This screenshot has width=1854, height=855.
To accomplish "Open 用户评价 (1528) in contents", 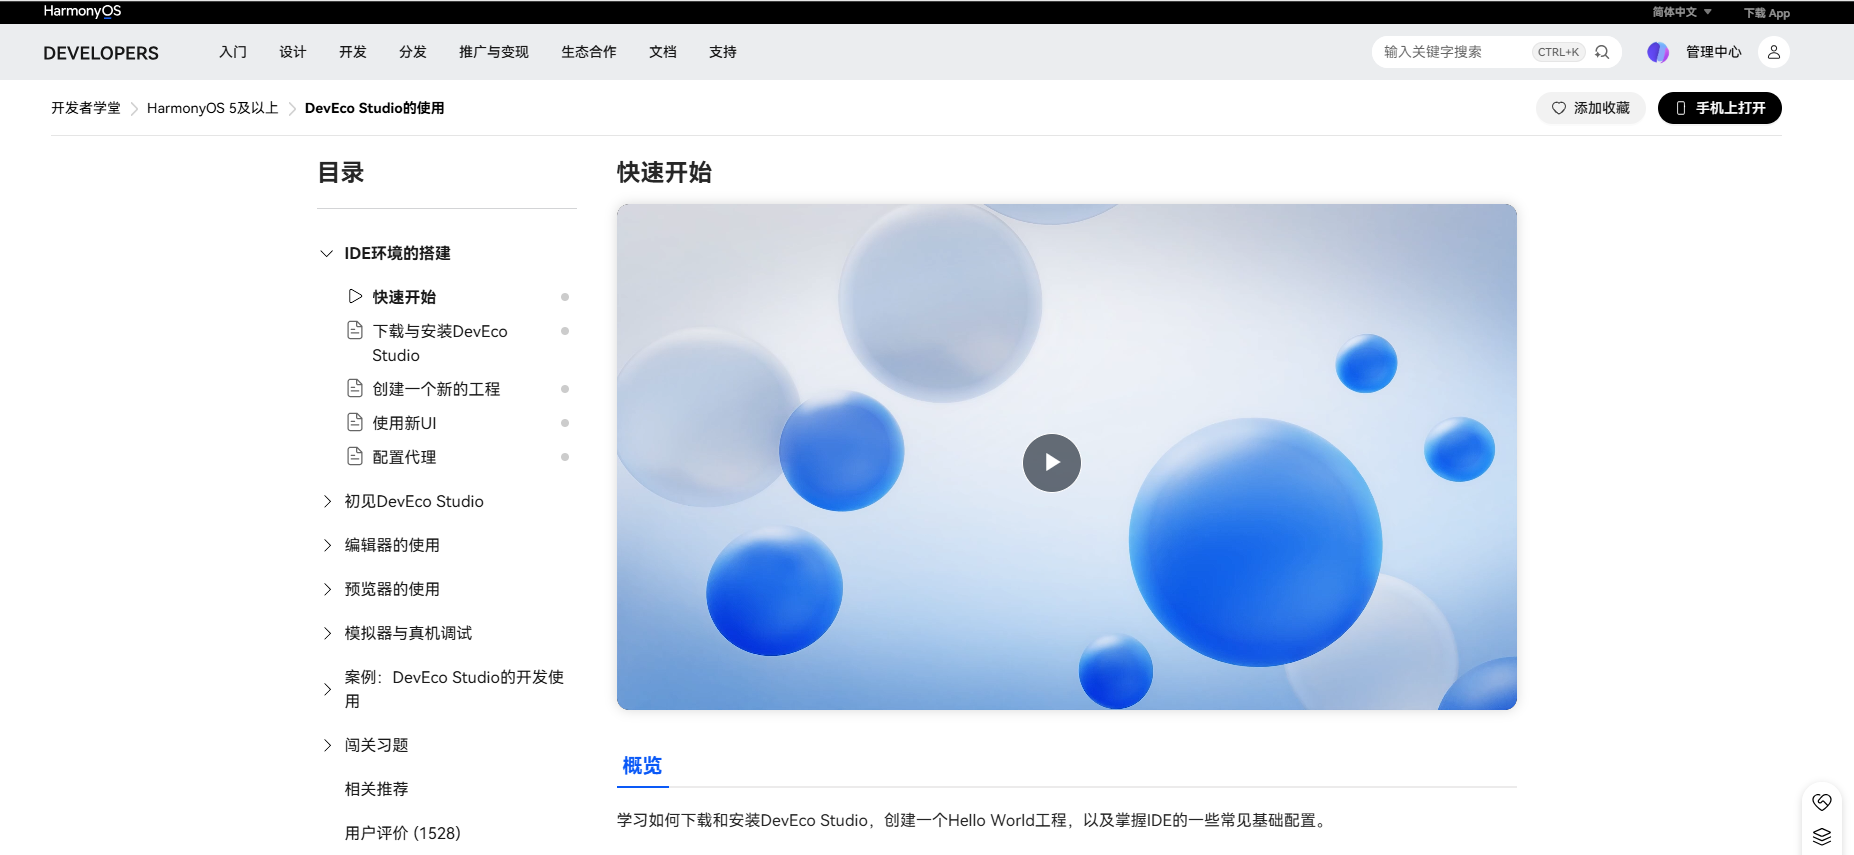I will click(403, 833).
